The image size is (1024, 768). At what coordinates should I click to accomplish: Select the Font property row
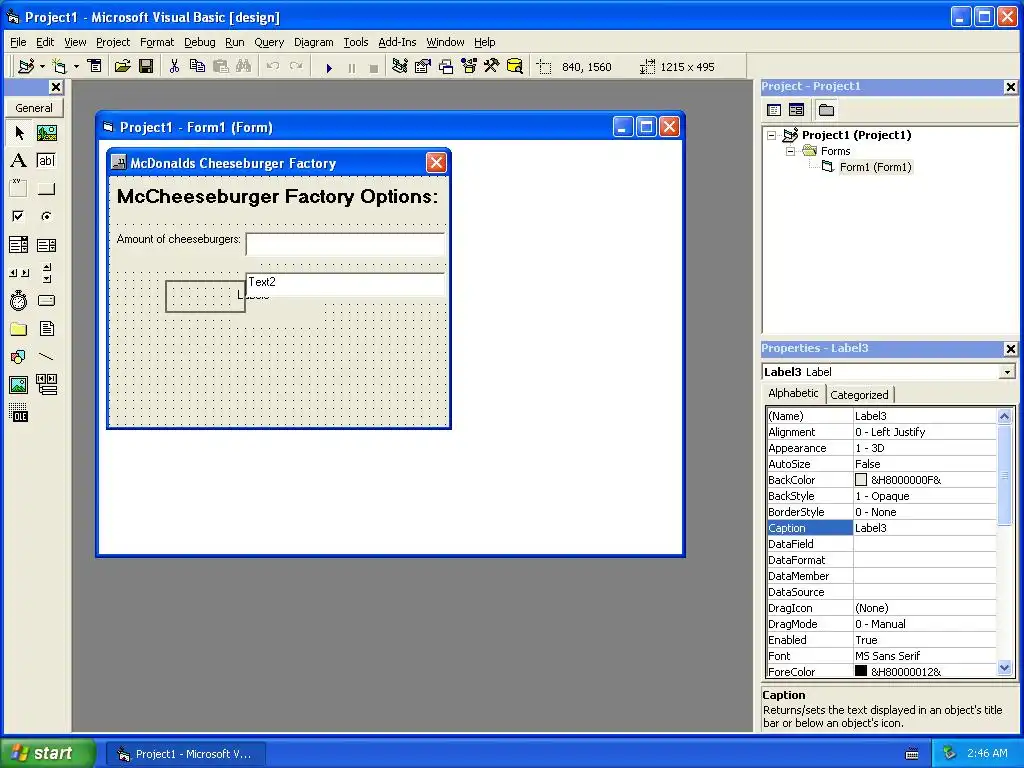(x=881, y=656)
